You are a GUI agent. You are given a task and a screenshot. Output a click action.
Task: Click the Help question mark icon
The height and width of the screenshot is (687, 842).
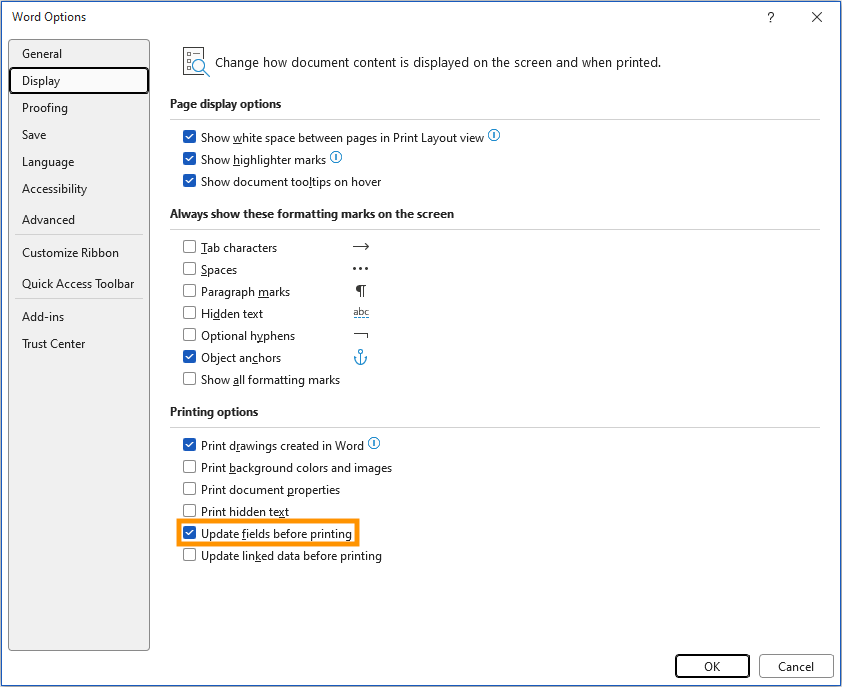pos(771,17)
